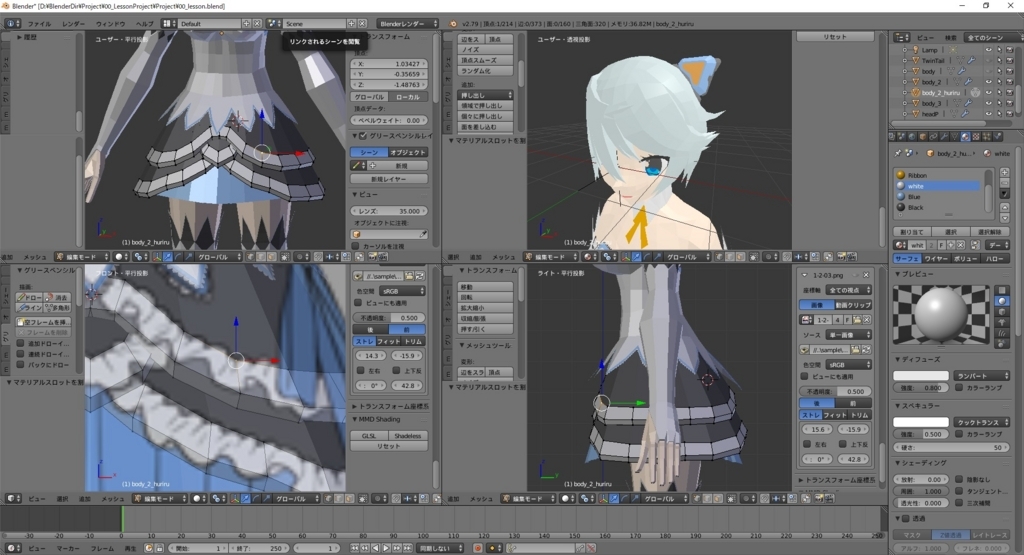Click the 選択解除 deselect button
Image resolution: width=1024 pixels, height=555 pixels.
pos(990,232)
